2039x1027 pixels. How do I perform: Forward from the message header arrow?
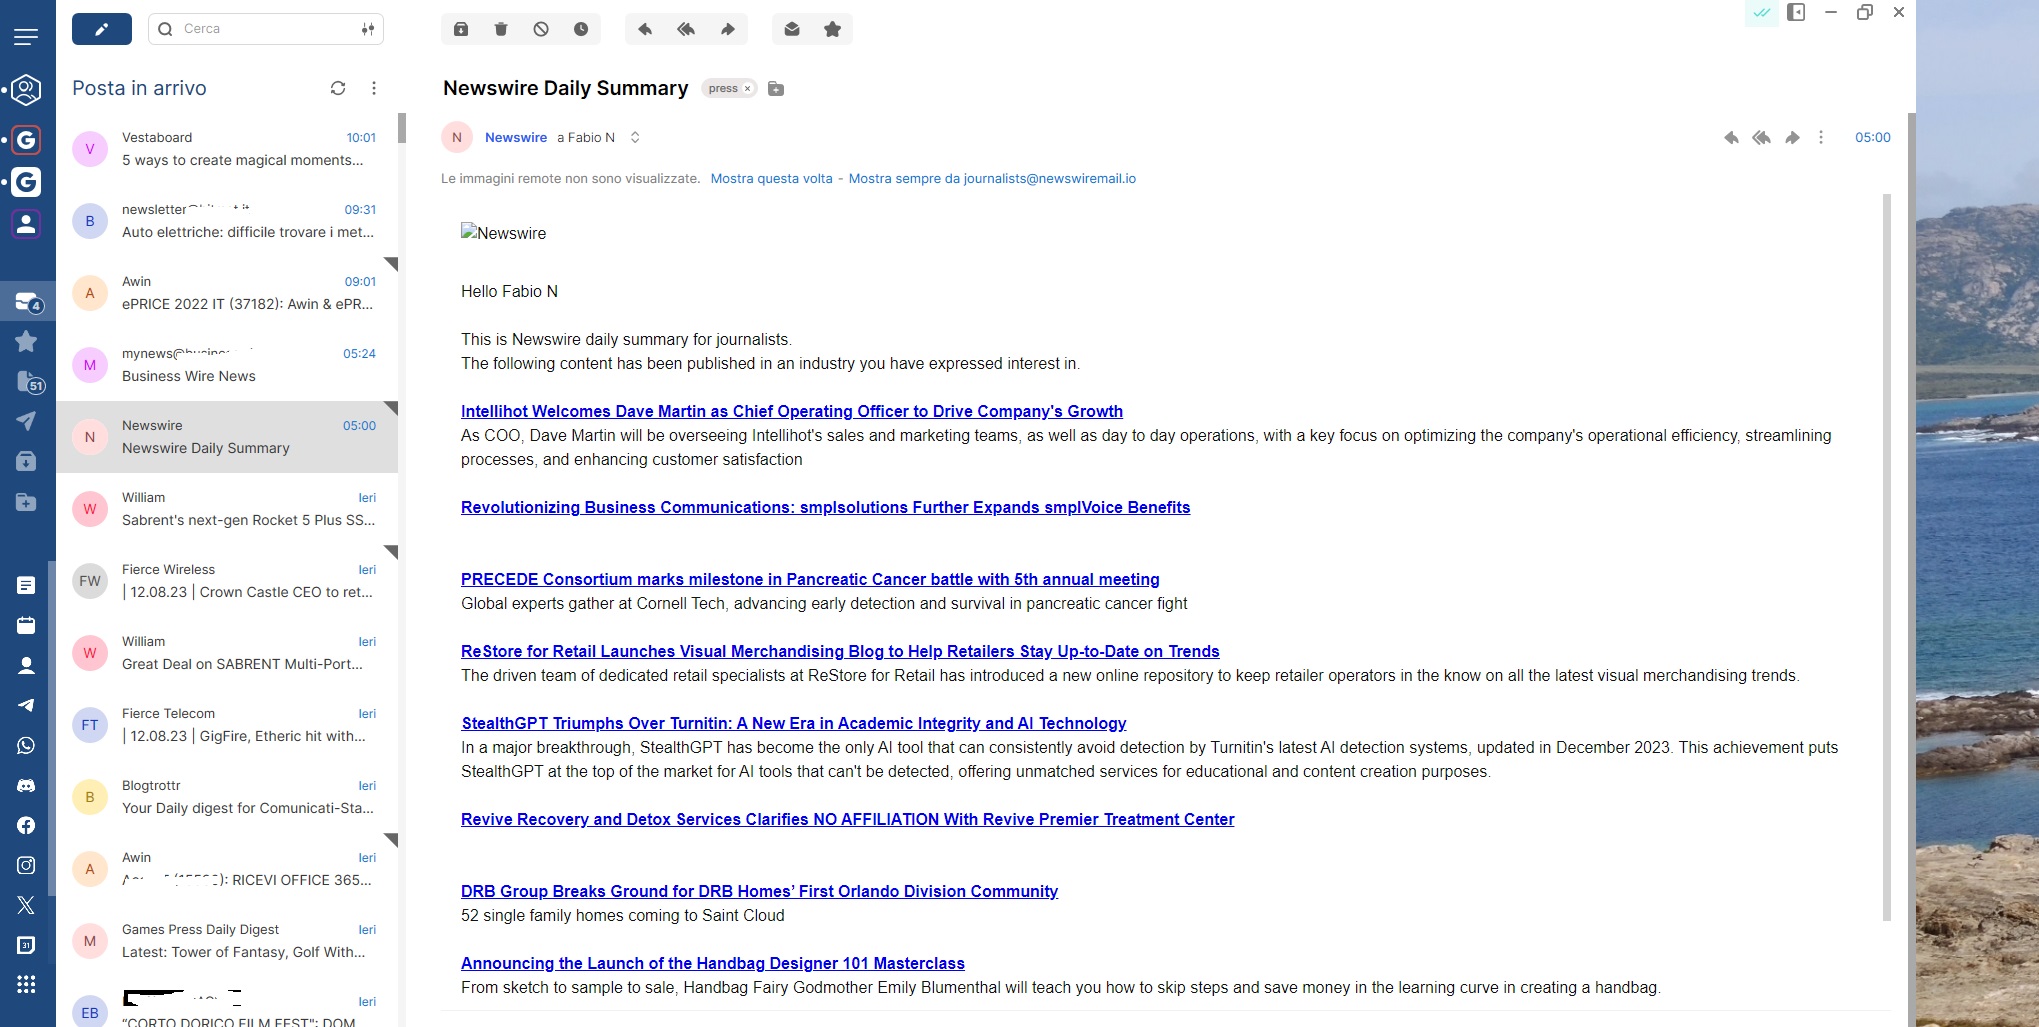point(1792,138)
